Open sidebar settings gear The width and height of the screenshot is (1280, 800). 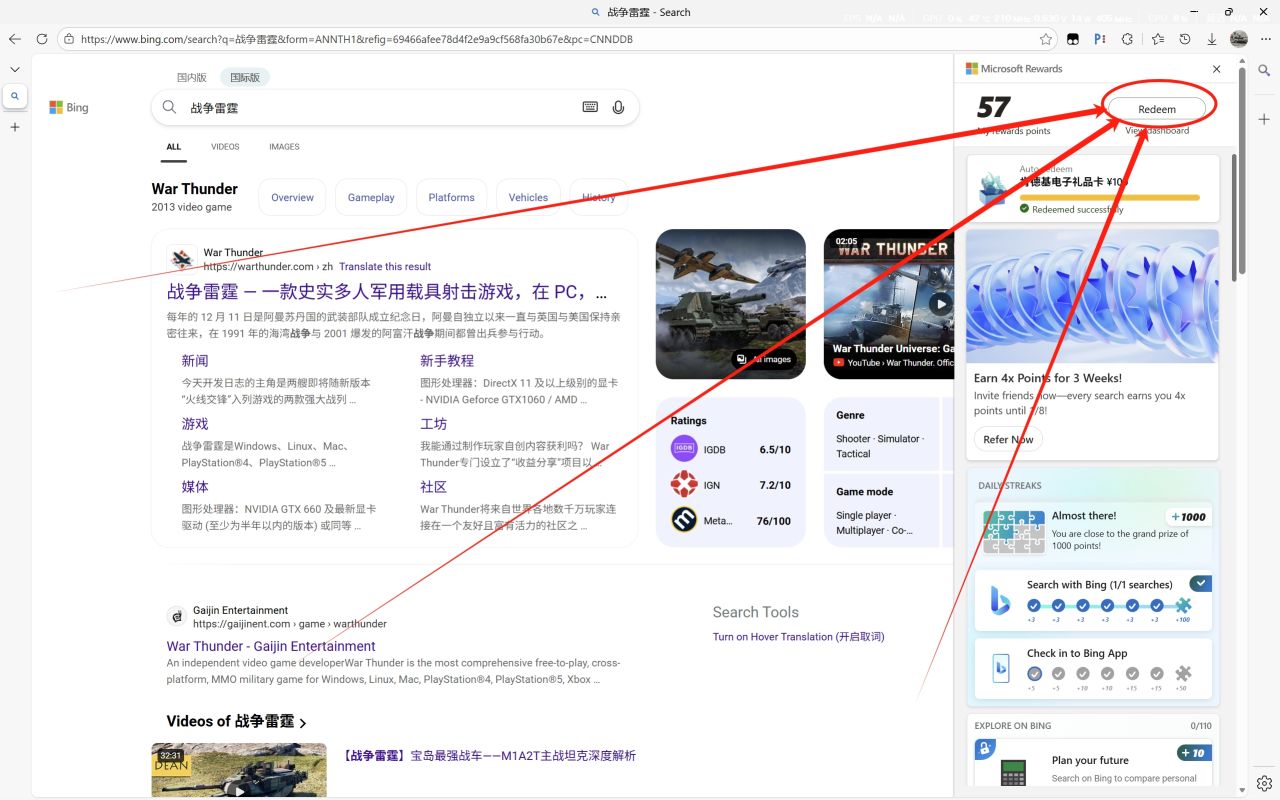click(1265, 782)
